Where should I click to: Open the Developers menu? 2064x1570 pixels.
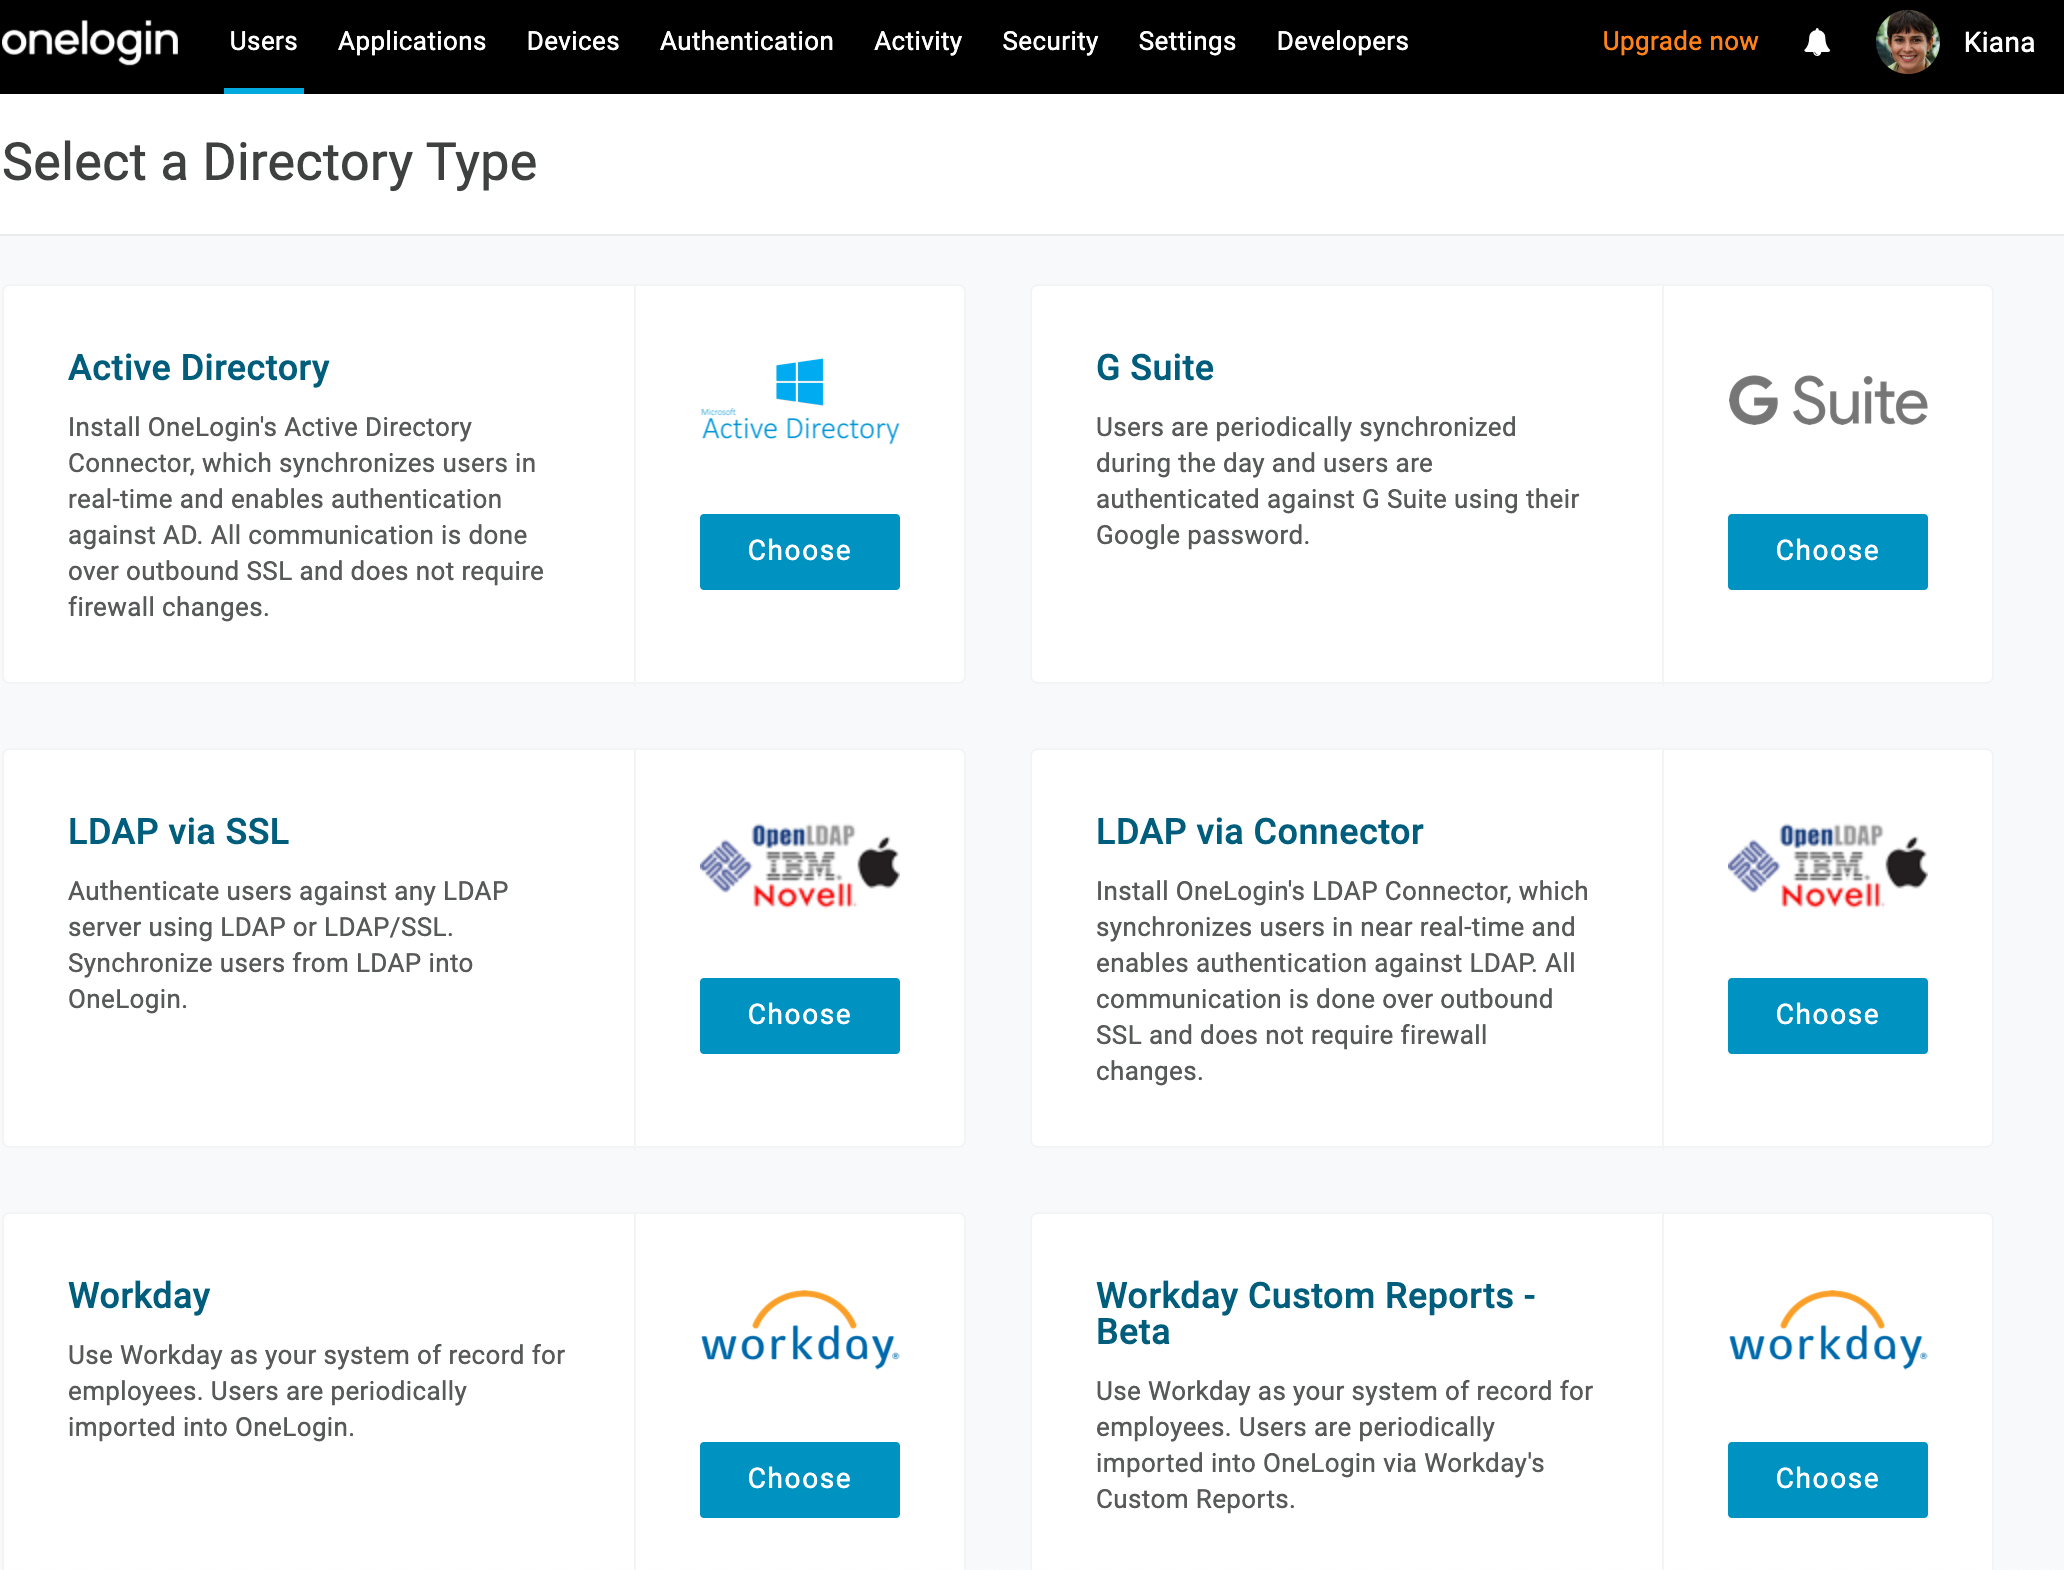click(1342, 41)
